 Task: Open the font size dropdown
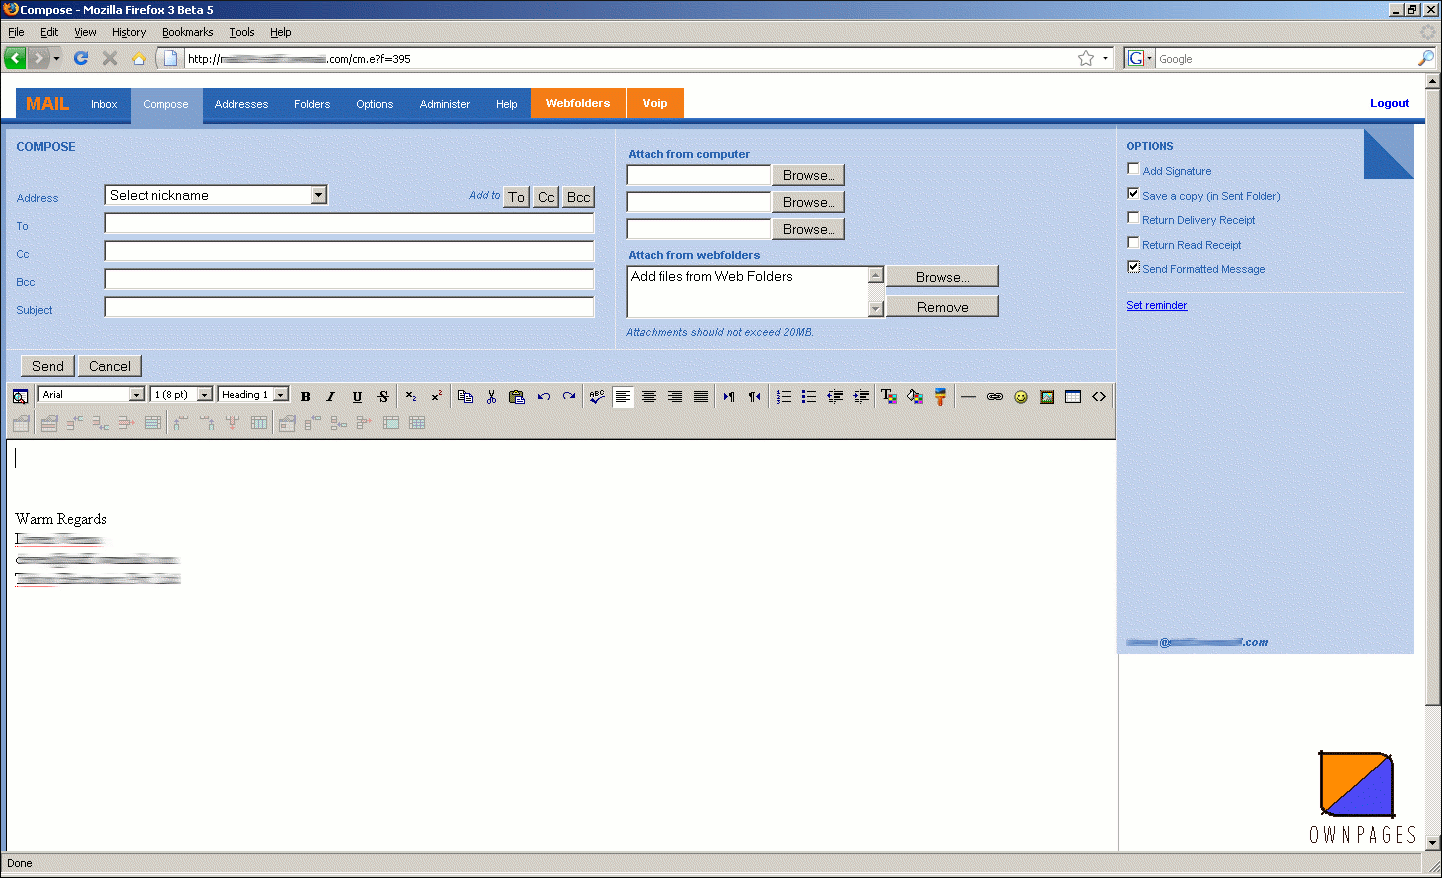click(x=182, y=395)
